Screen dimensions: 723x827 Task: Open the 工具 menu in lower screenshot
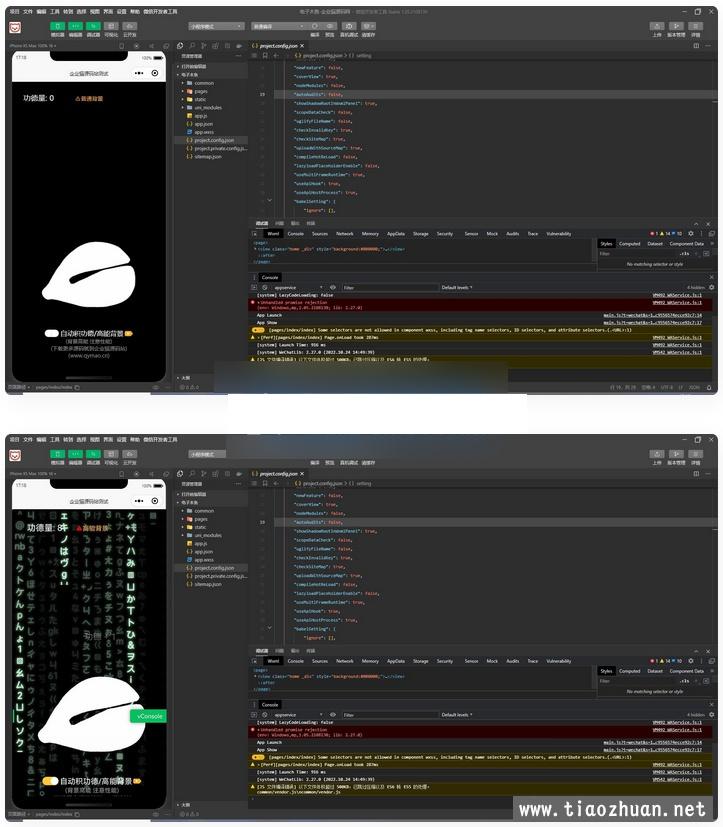[x=55, y=439]
